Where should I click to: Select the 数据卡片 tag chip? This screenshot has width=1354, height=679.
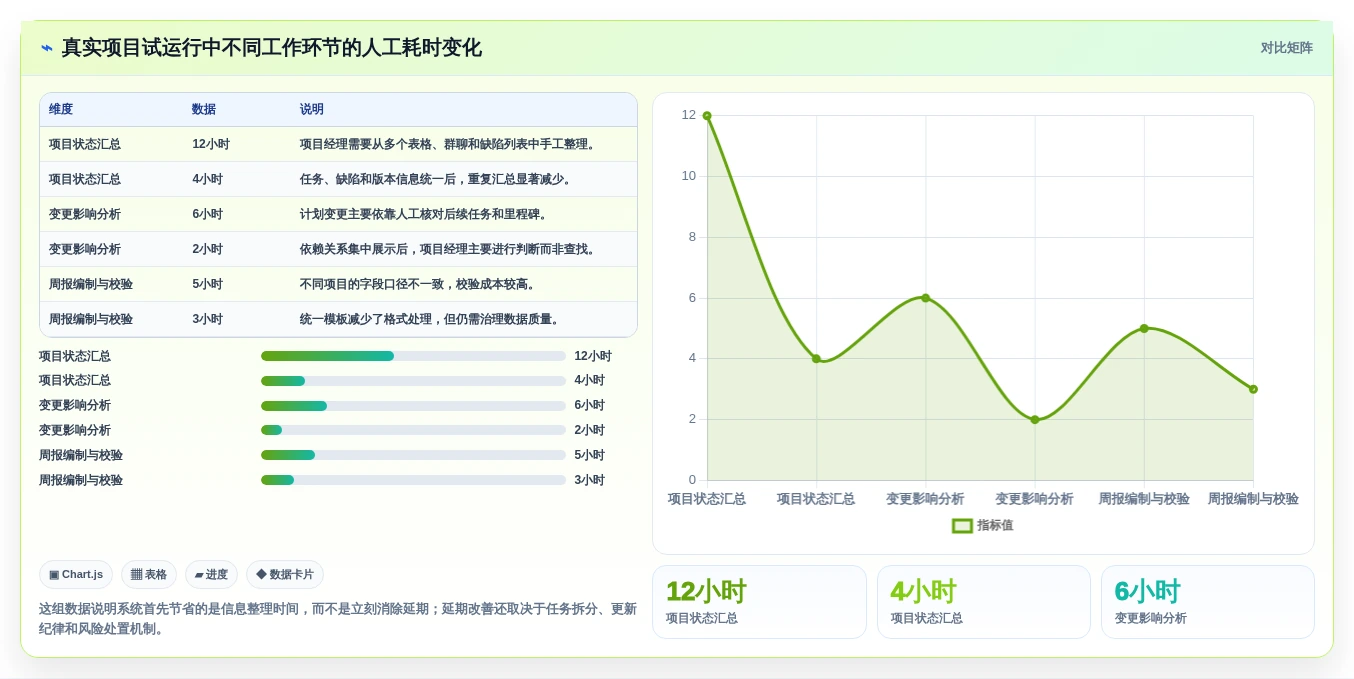pyautogui.click(x=285, y=574)
